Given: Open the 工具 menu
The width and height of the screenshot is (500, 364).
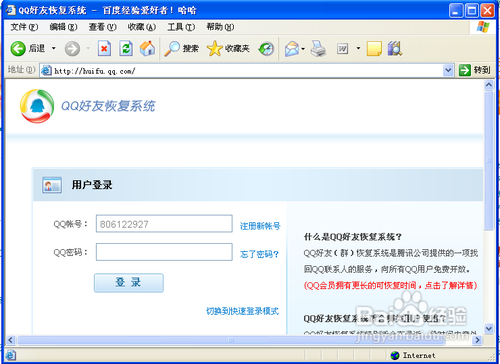Looking at the screenshot, I should pos(181,27).
